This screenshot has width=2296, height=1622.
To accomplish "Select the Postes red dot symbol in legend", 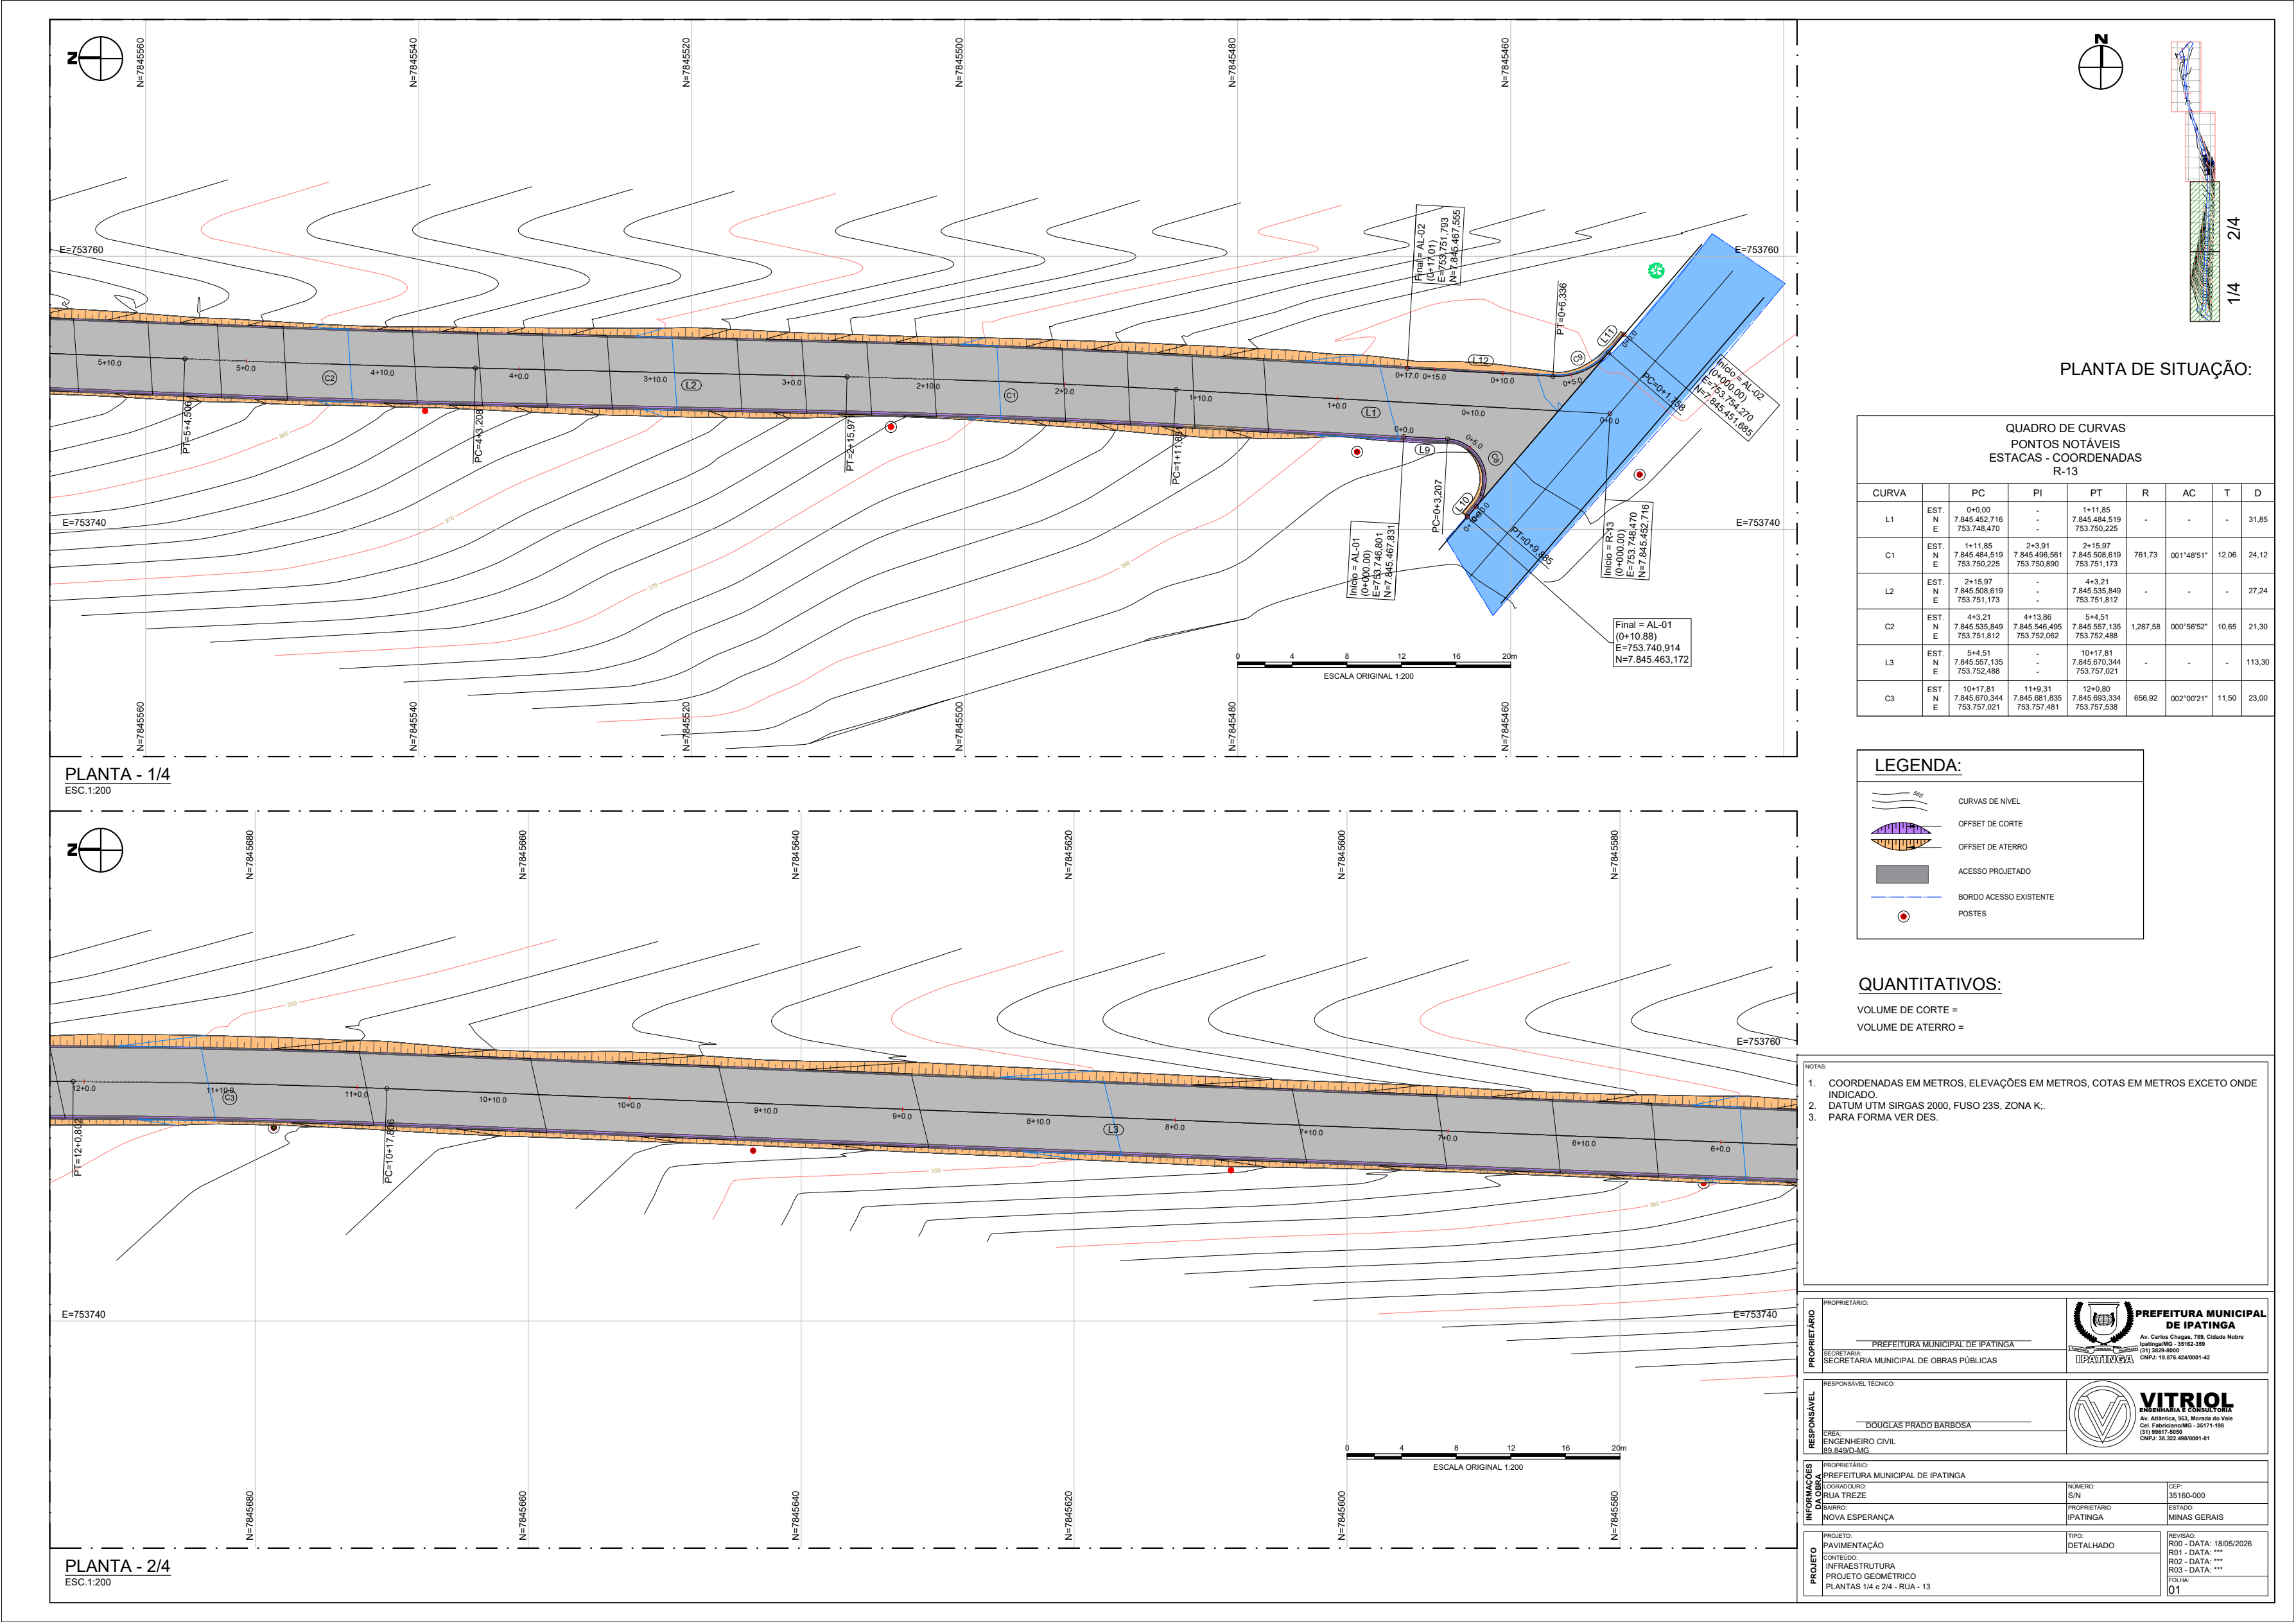I will click(1903, 916).
